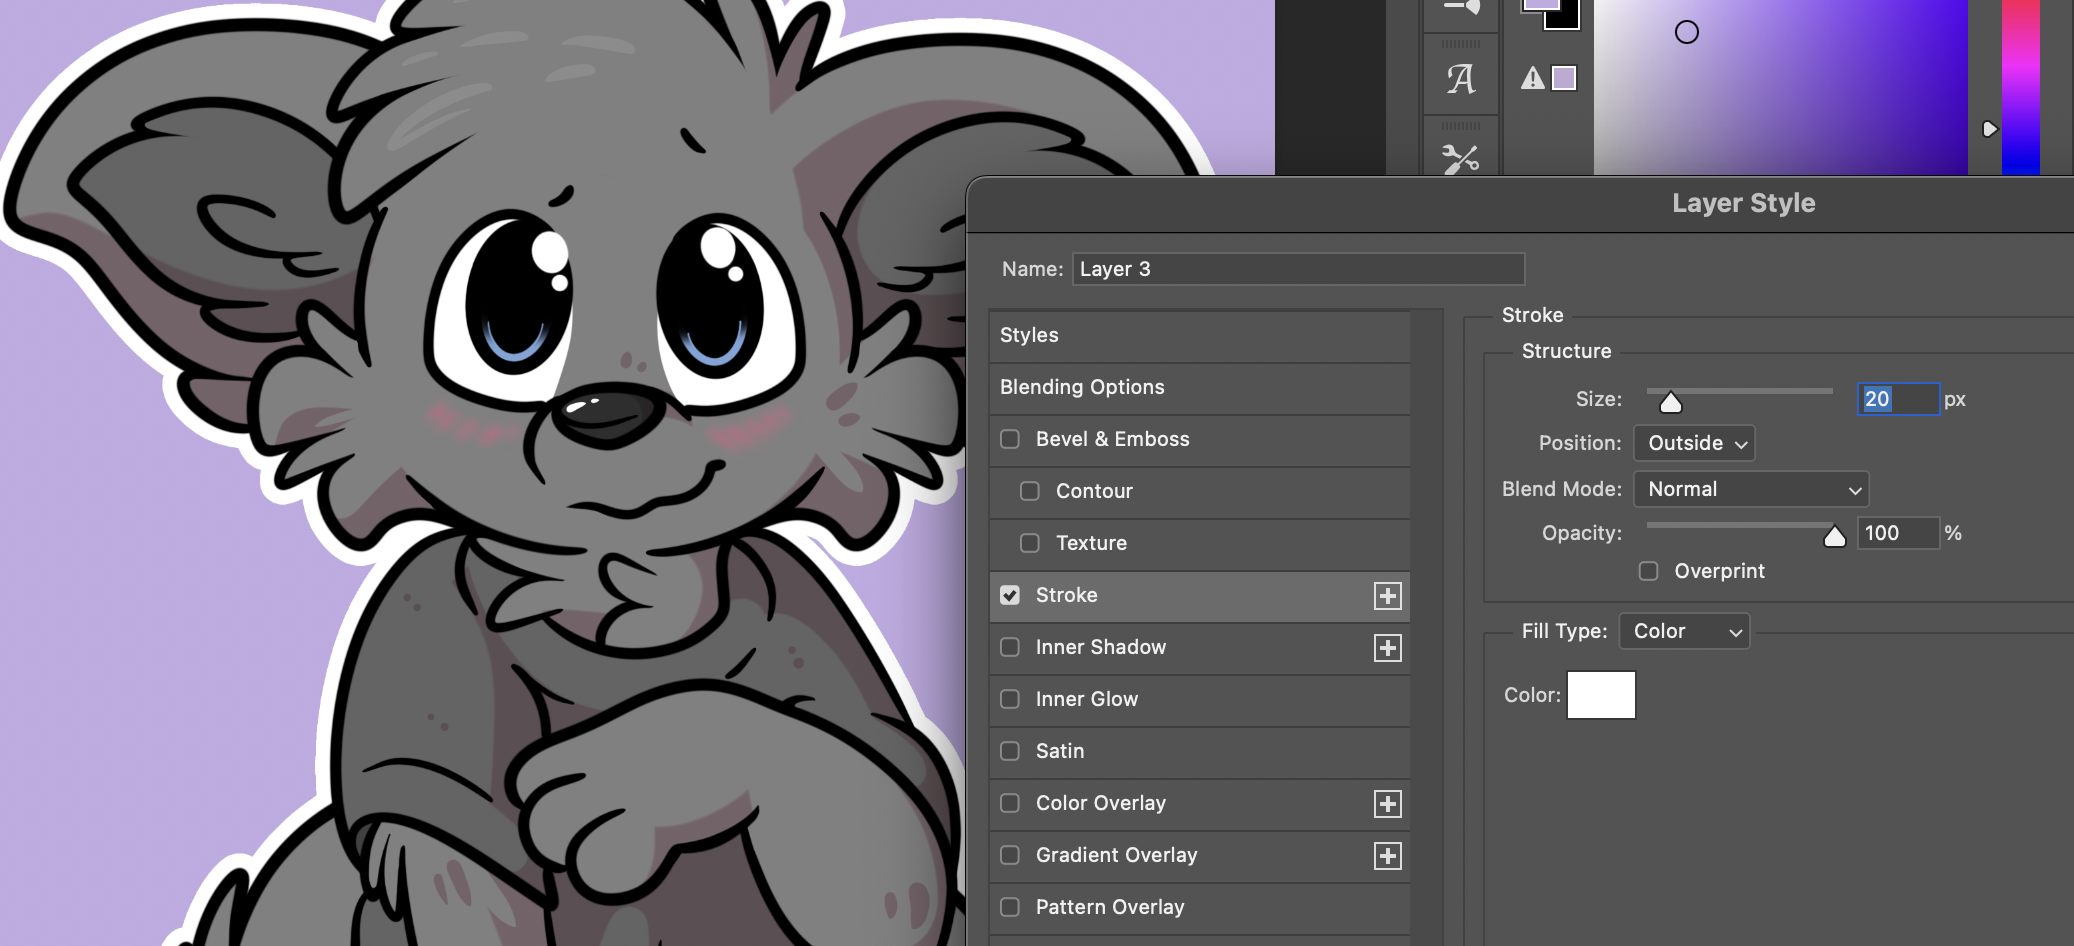Click the layer Name text field
Image resolution: width=2074 pixels, height=946 pixels.
(x=1298, y=269)
